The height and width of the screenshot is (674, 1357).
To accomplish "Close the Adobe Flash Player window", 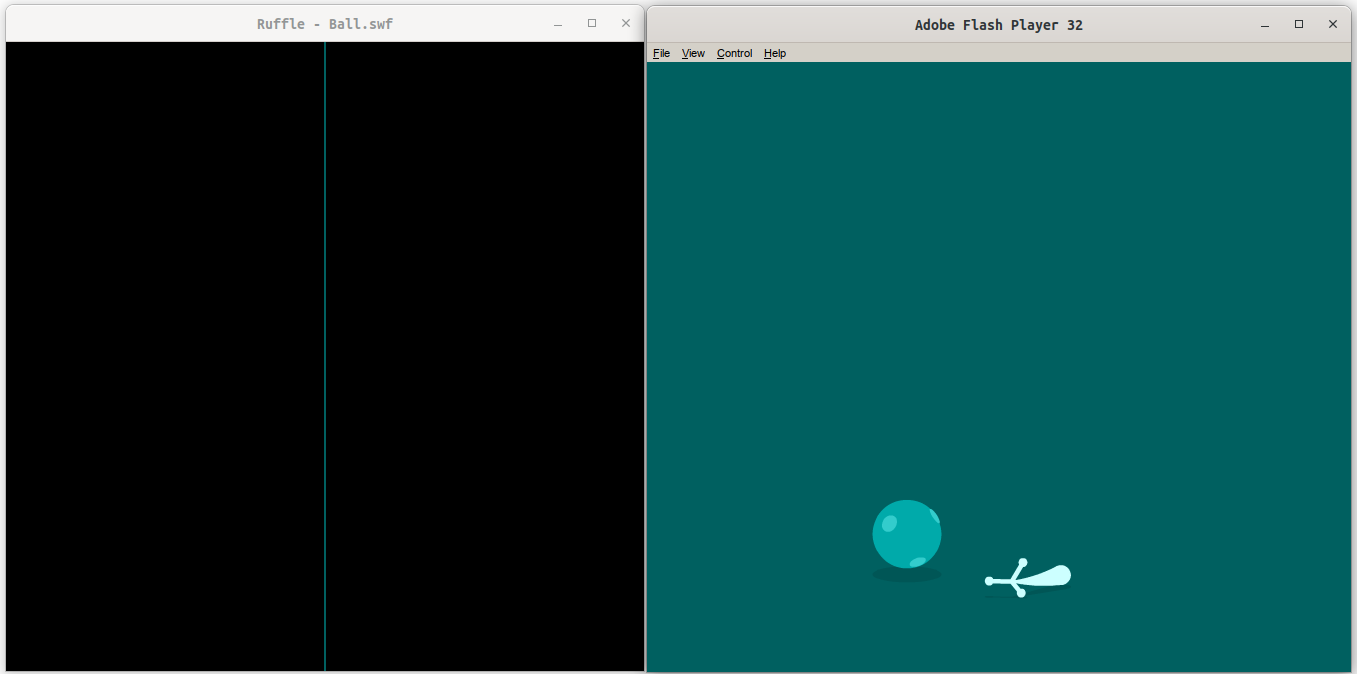I will [x=1332, y=24].
